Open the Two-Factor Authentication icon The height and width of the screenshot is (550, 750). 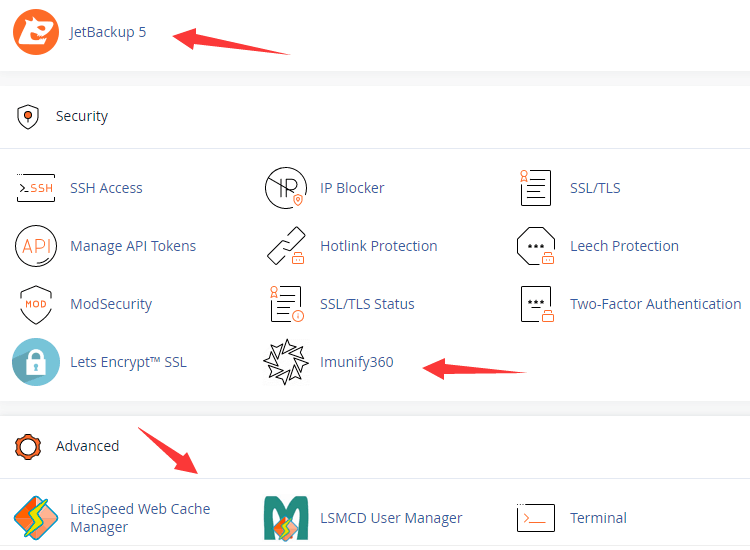(535, 304)
